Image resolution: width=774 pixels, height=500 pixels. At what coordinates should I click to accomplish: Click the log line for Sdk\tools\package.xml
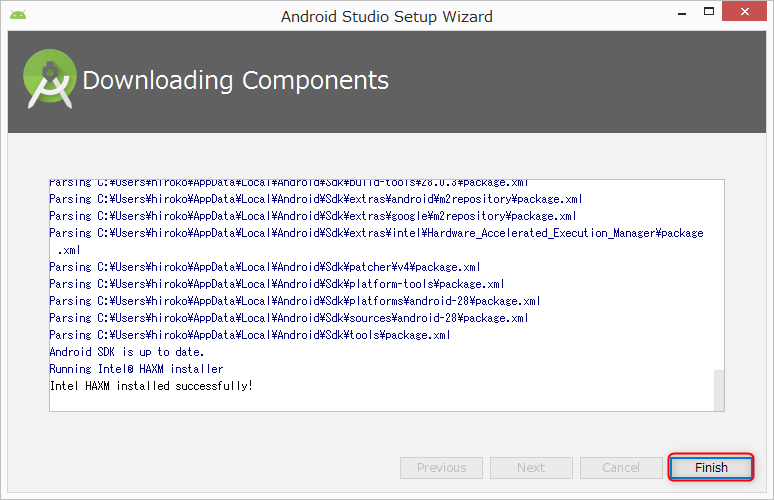click(x=249, y=335)
